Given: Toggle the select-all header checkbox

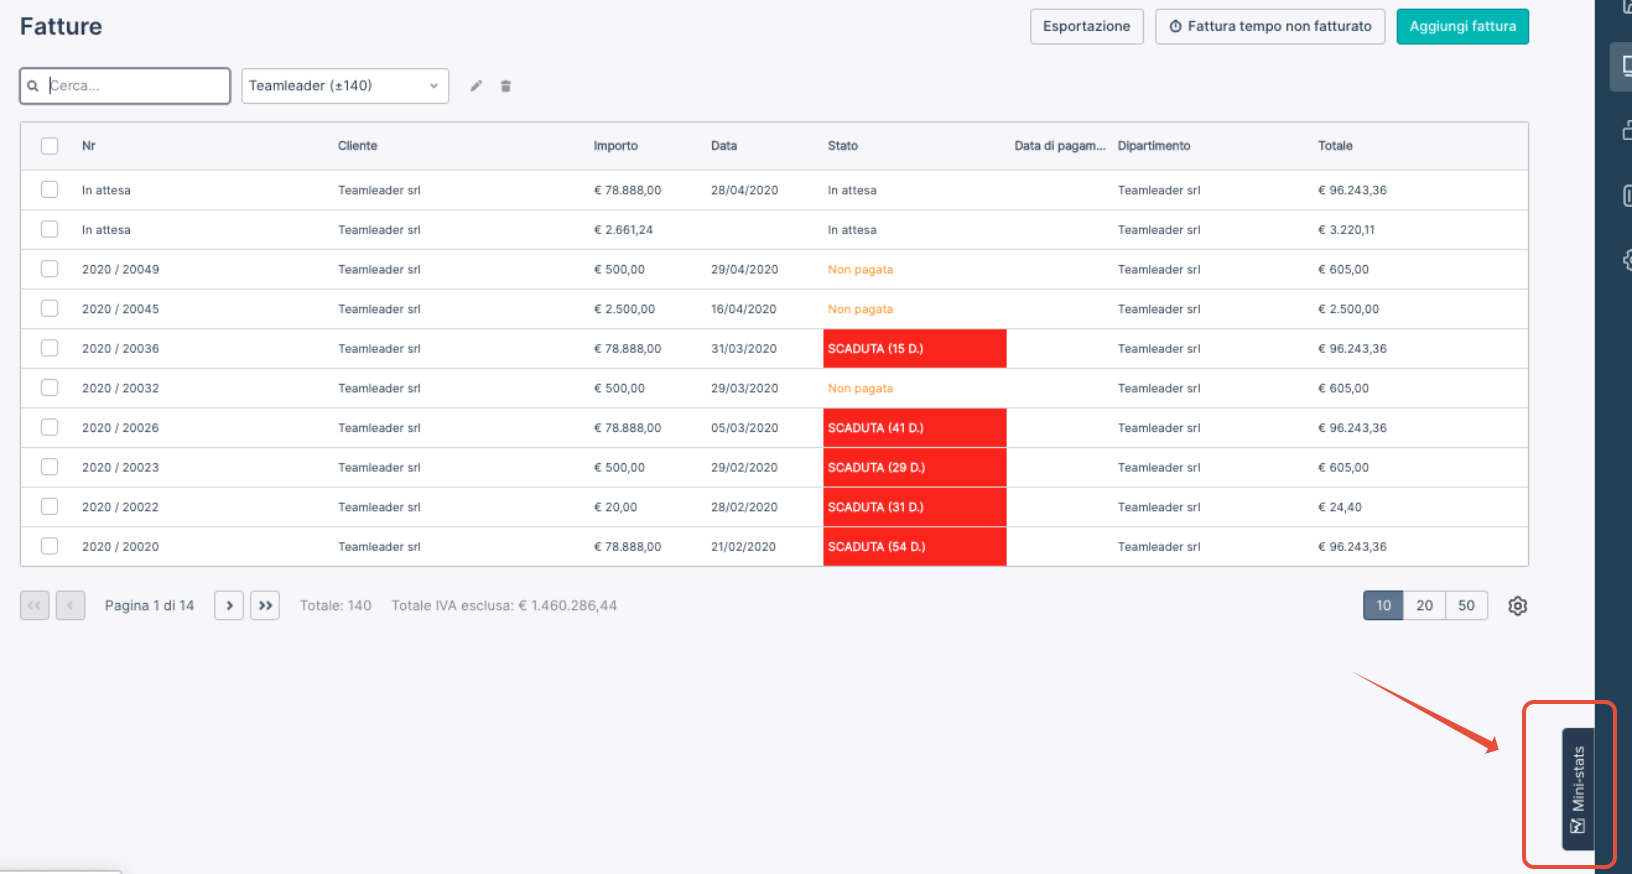Looking at the screenshot, I should click(x=49, y=146).
